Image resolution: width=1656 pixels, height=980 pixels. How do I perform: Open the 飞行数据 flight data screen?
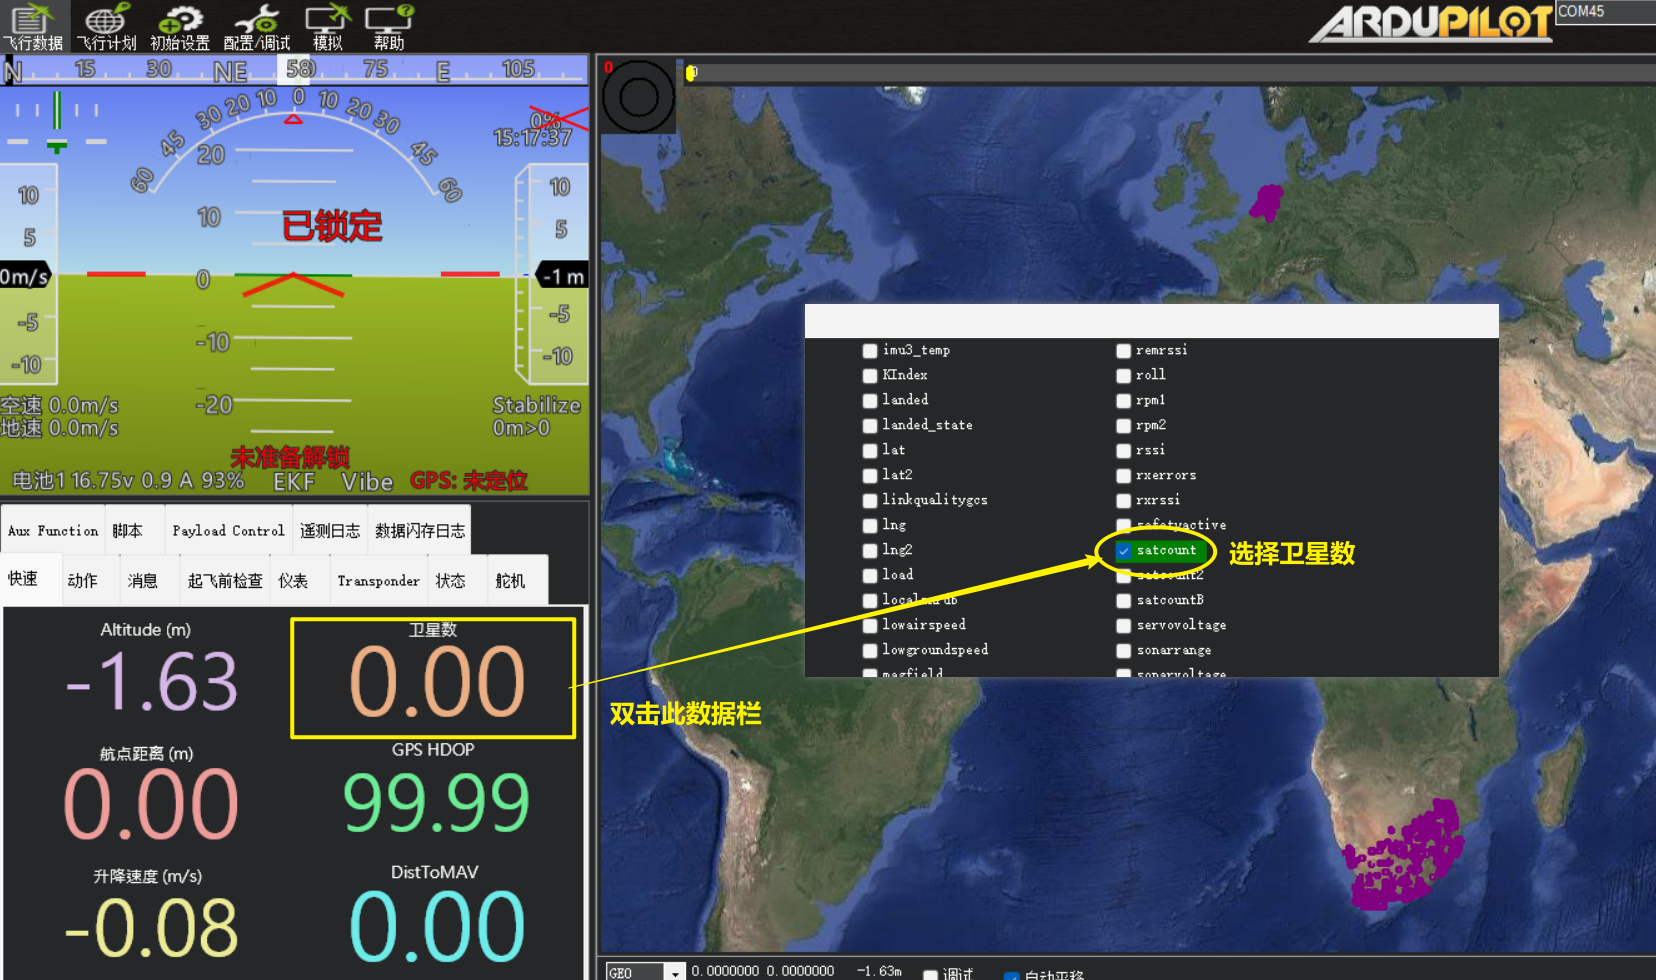[x=32, y=26]
